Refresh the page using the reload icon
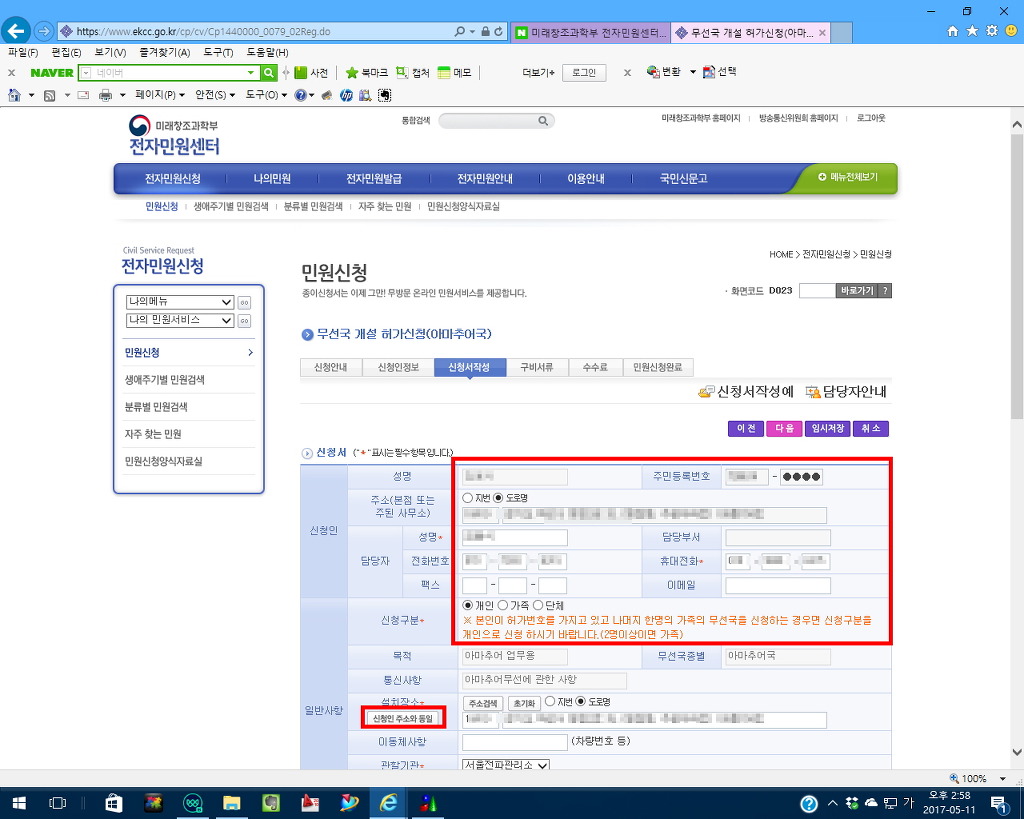 [499, 31]
